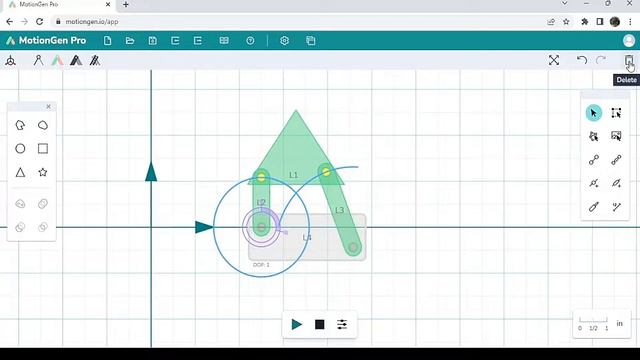Click the user account avatar
640x360 pixels.
(x=629, y=40)
